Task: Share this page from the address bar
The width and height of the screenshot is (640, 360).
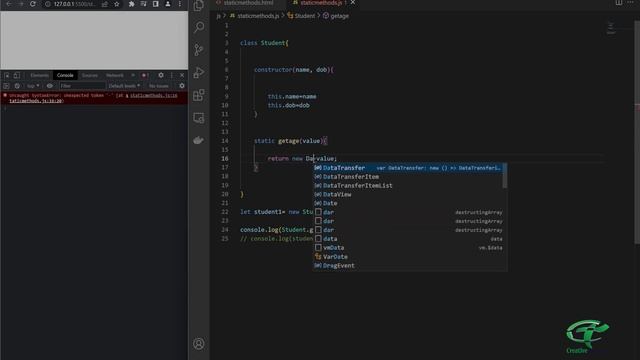Action: [x=105, y=4]
